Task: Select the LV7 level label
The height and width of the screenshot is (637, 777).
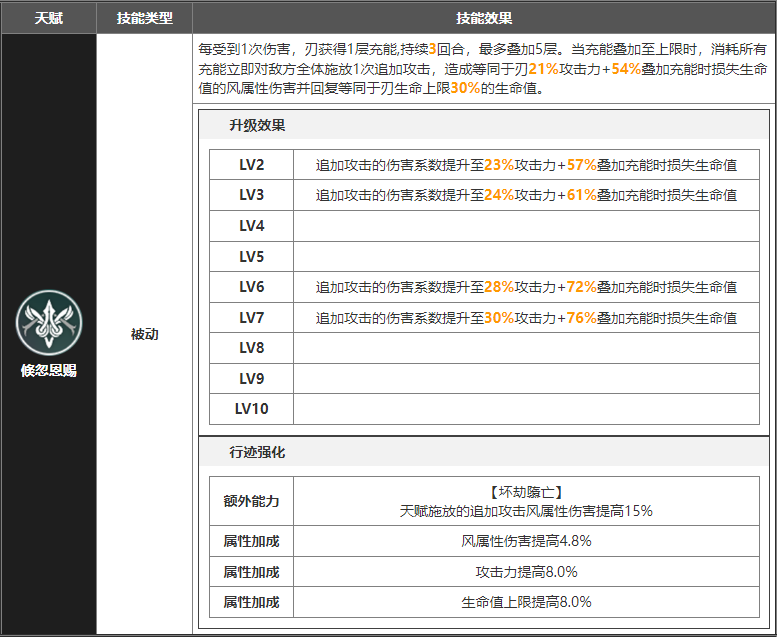Action: (x=251, y=318)
